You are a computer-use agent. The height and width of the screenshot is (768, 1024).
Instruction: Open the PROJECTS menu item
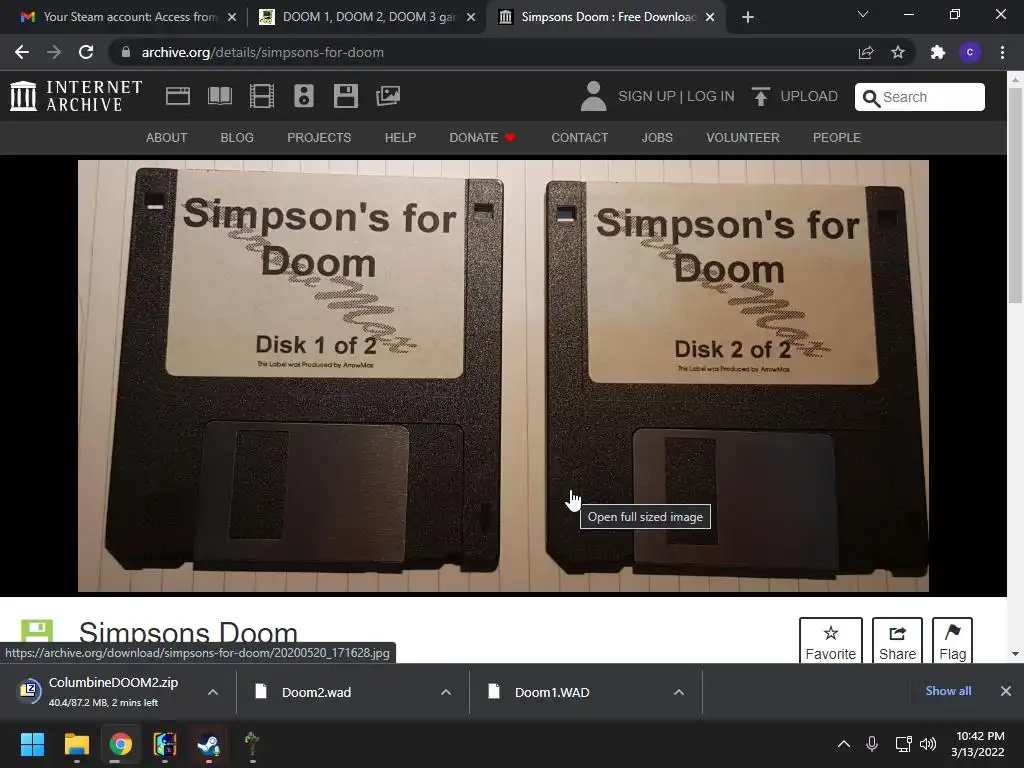click(319, 138)
